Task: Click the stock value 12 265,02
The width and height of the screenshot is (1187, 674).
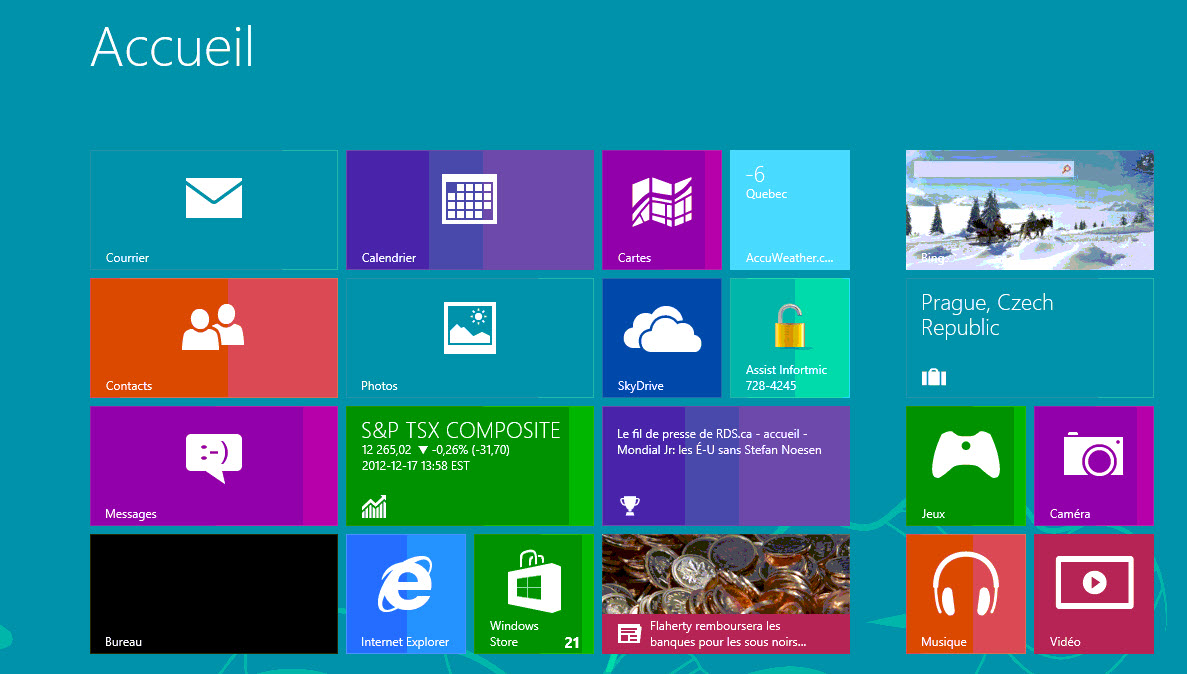Action: (386, 450)
